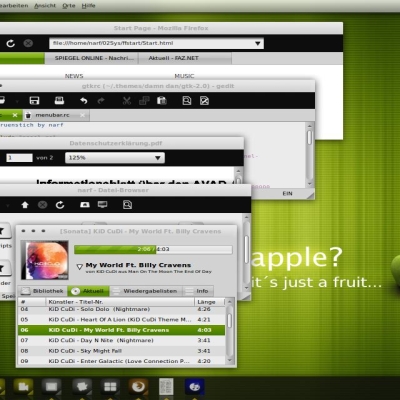Open the Wiedergabelisten tab in Sonata
The height and width of the screenshot is (400, 400).
pos(145,291)
